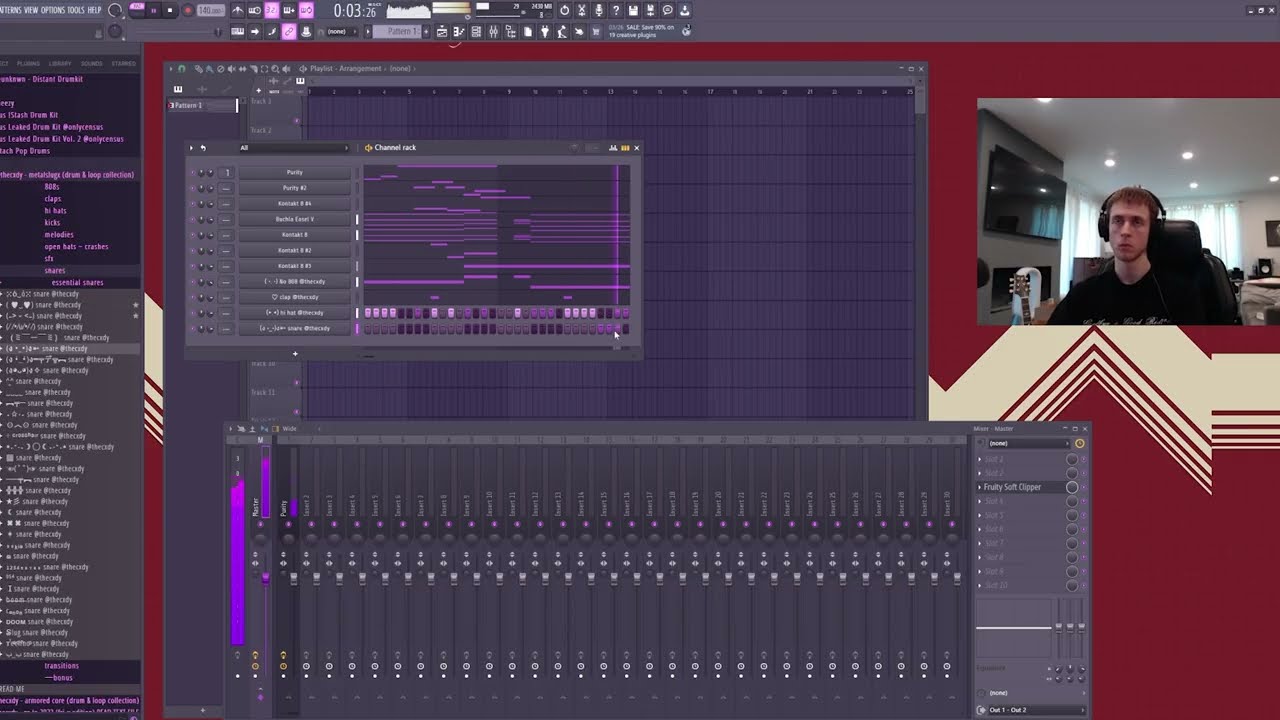Mute the Purity #2 channel via its LED
The height and width of the screenshot is (720, 1280).
[193, 188]
